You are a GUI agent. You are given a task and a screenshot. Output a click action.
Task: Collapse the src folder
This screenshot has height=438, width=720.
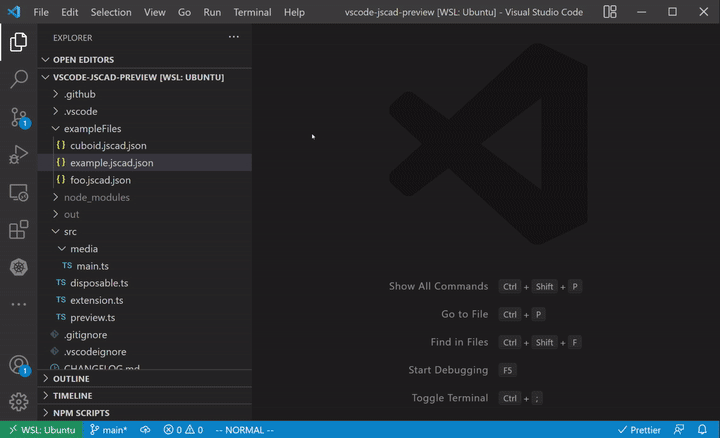(145, 231)
